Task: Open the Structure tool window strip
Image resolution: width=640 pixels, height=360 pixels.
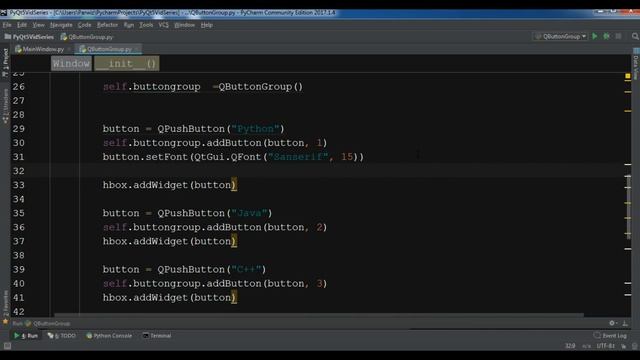Action: point(5,106)
